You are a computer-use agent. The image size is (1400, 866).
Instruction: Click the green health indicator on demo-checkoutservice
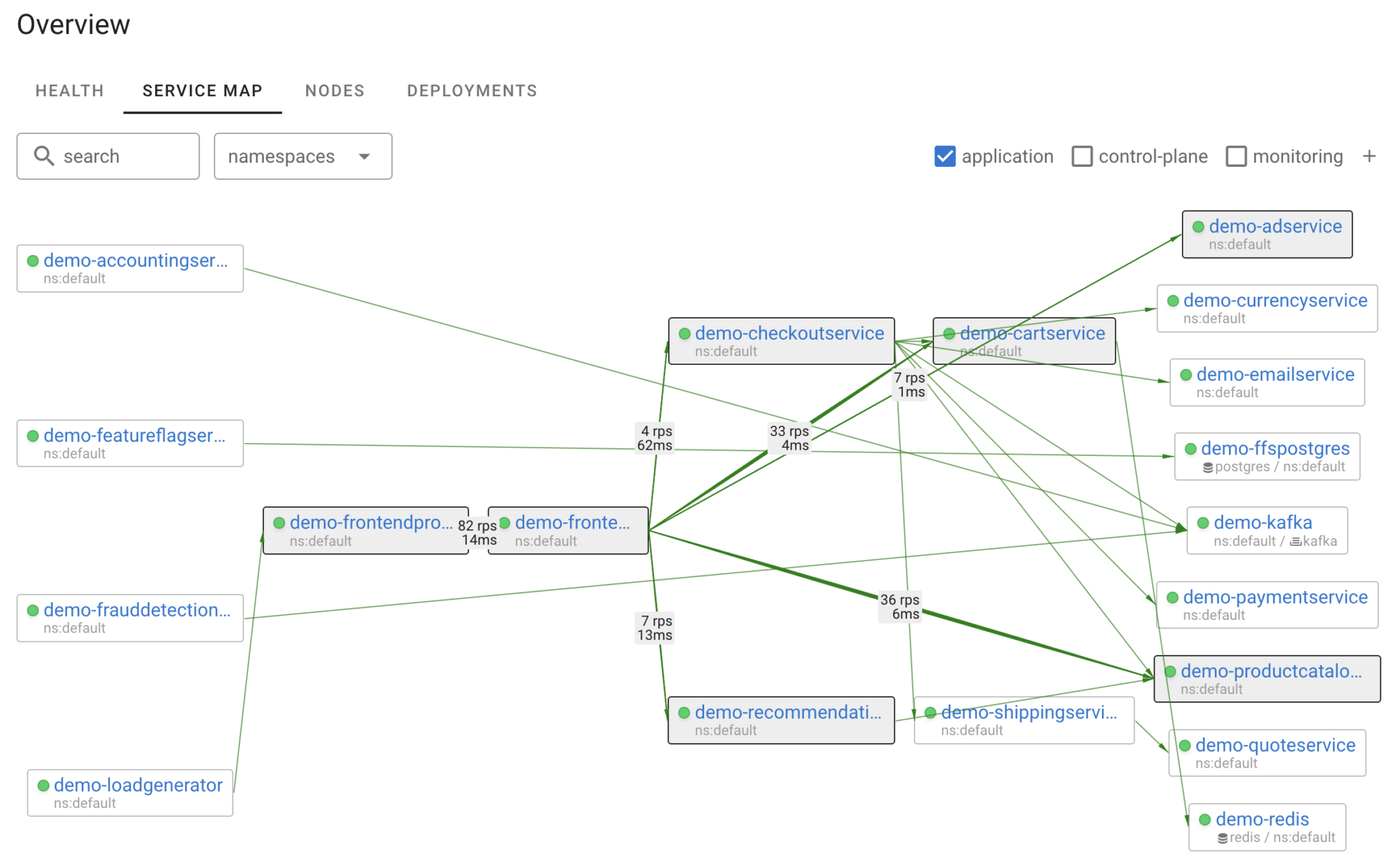click(x=684, y=333)
